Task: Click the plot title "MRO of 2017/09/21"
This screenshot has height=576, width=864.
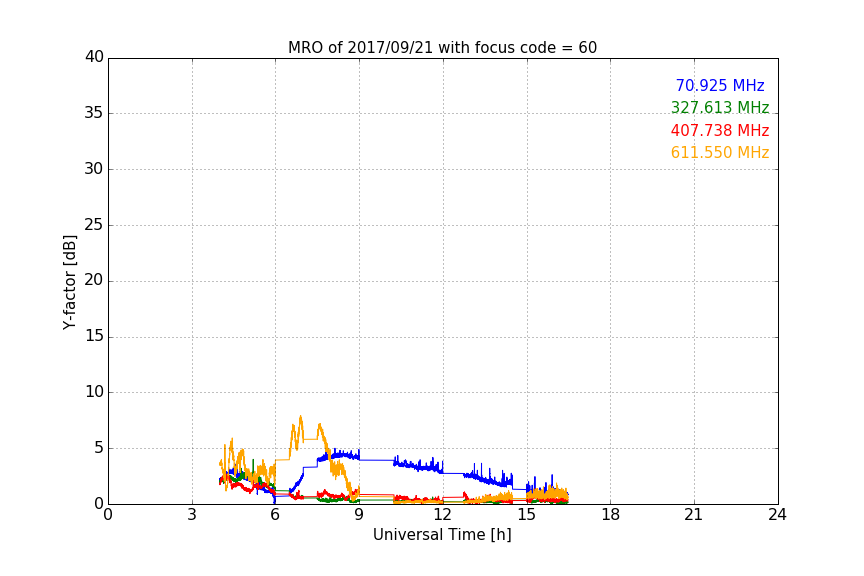Action: point(442,48)
